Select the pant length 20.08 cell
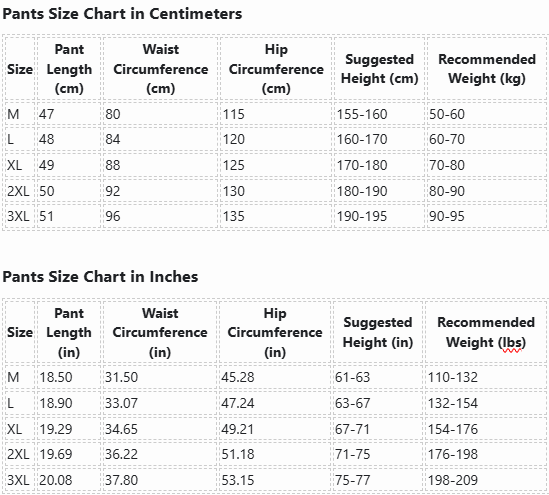This screenshot has height=495, width=549. coord(69,480)
